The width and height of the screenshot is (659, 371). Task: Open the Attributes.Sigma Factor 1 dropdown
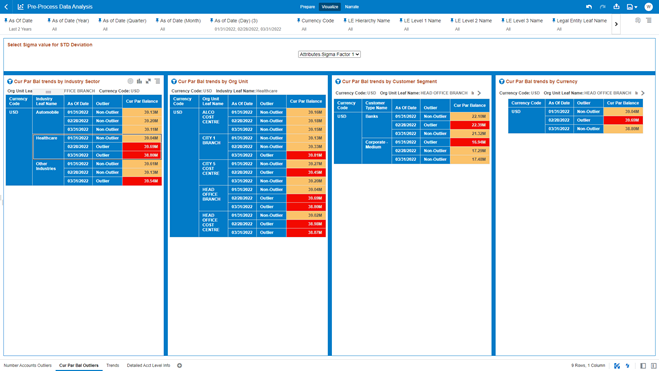(329, 54)
